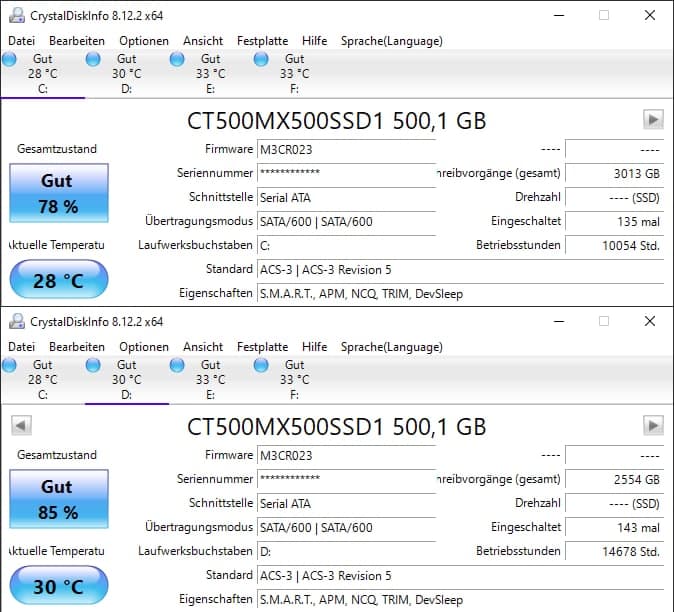674x612 pixels.
Task: Click the 2554 GB total writes value
Action: (x=614, y=480)
